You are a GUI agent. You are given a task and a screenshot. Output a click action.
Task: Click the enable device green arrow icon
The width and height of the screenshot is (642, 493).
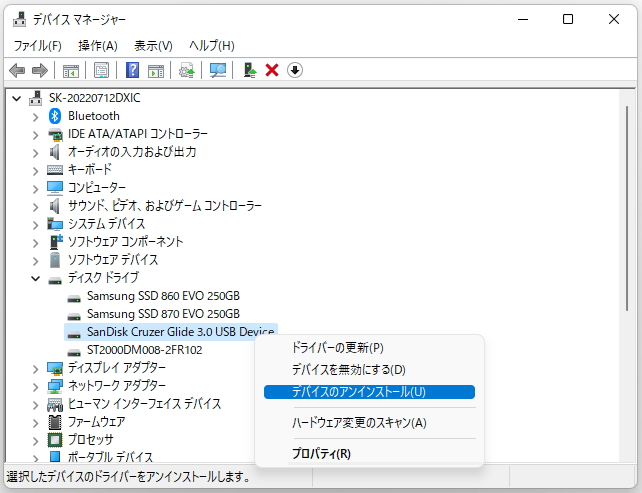click(x=249, y=70)
